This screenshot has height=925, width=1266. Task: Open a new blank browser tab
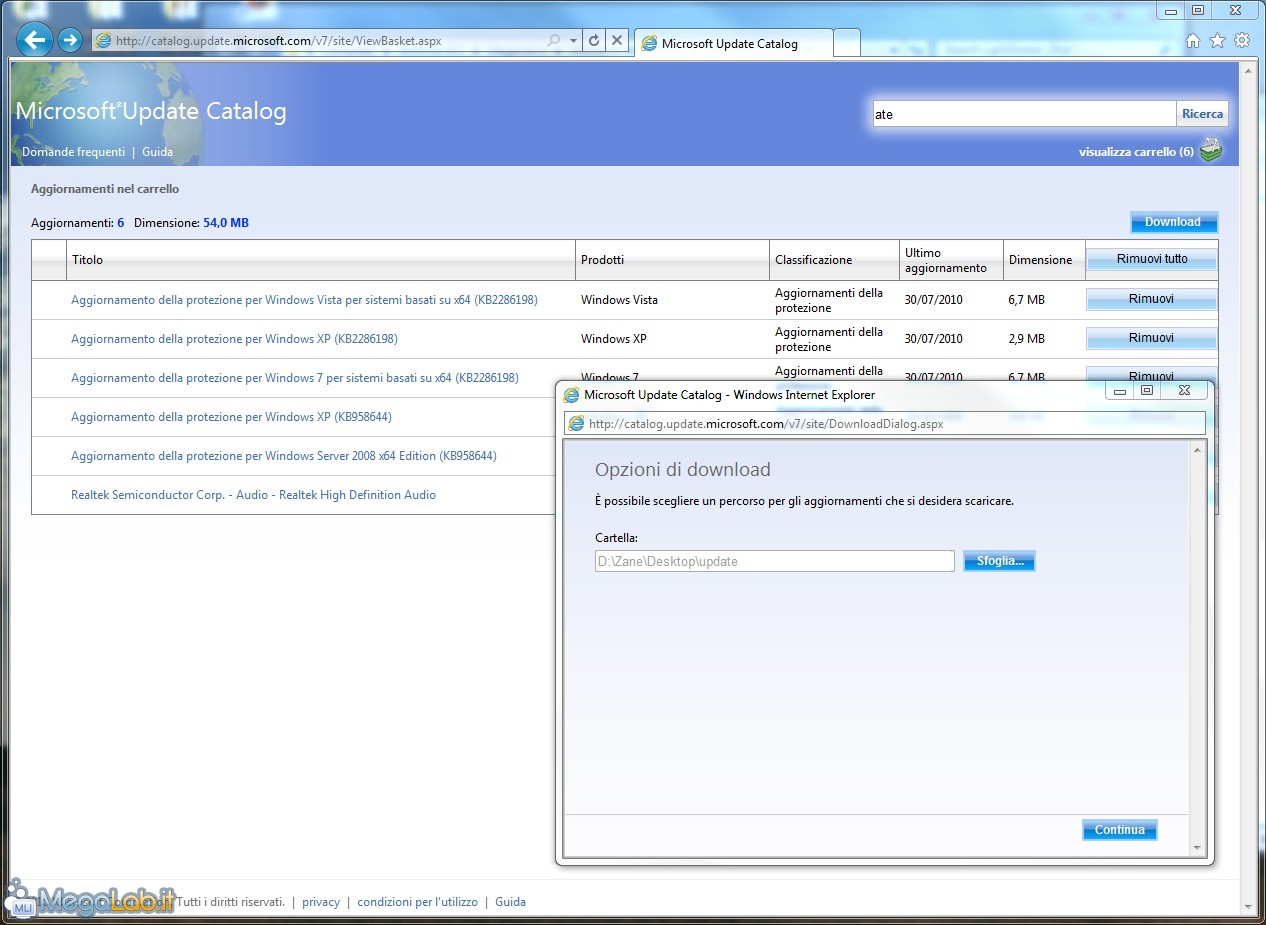[x=846, y=44]
